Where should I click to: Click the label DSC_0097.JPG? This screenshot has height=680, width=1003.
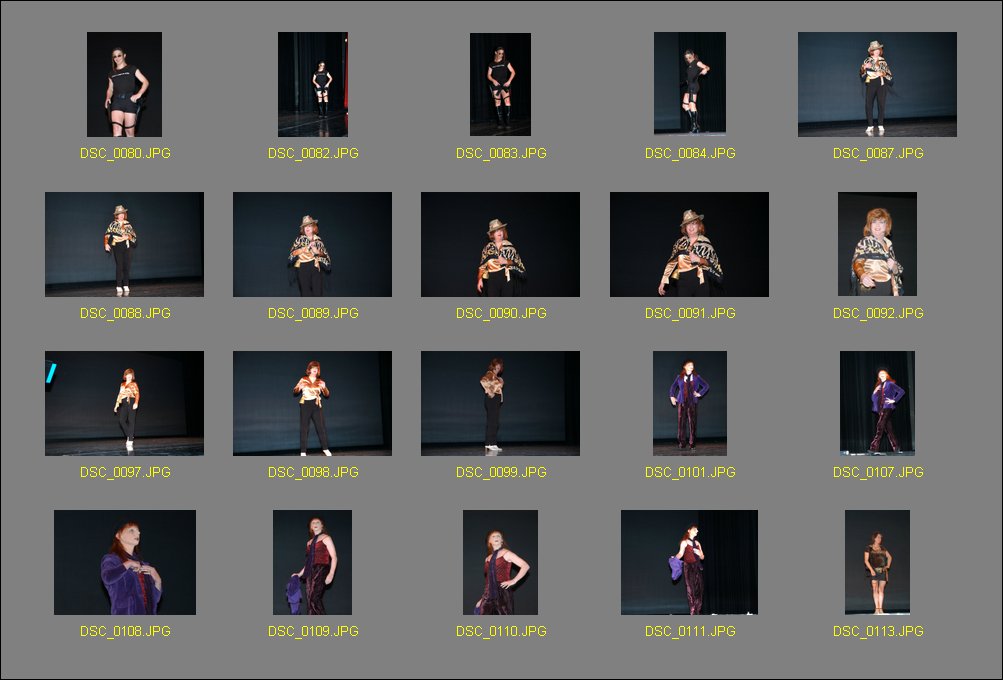click(125, 472)
